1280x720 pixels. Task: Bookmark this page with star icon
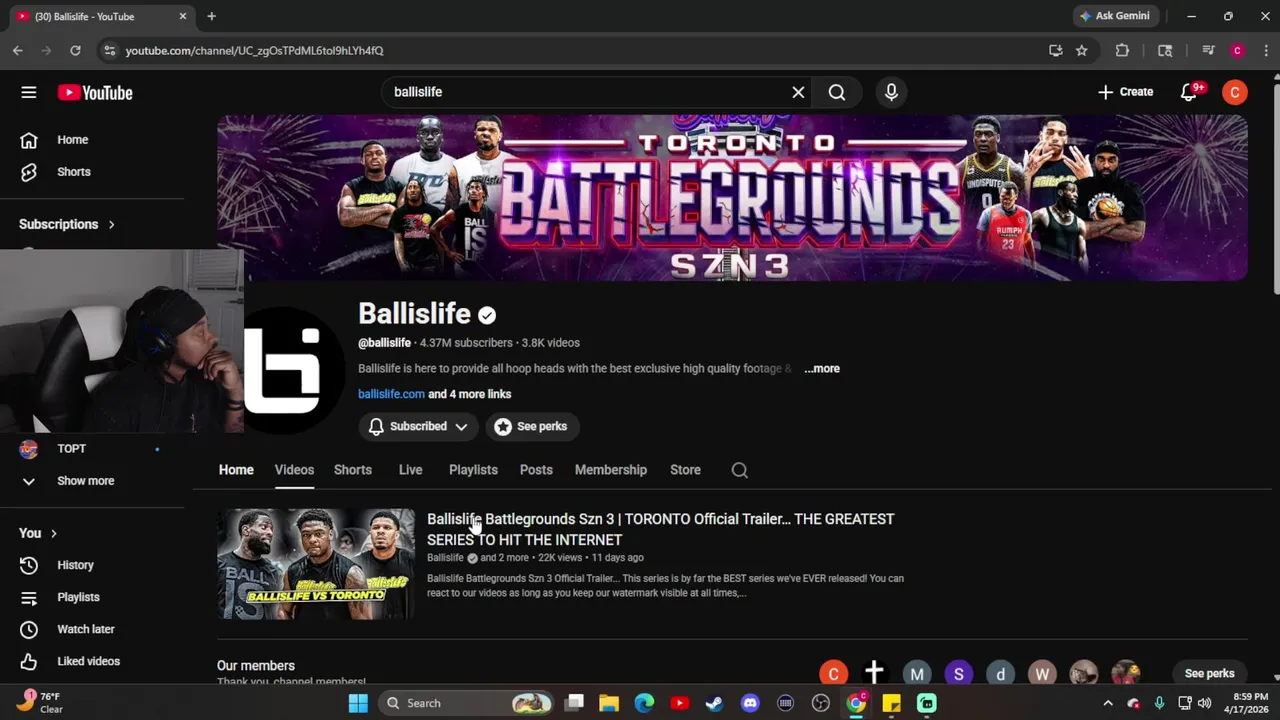click(x=1082, y=50)
